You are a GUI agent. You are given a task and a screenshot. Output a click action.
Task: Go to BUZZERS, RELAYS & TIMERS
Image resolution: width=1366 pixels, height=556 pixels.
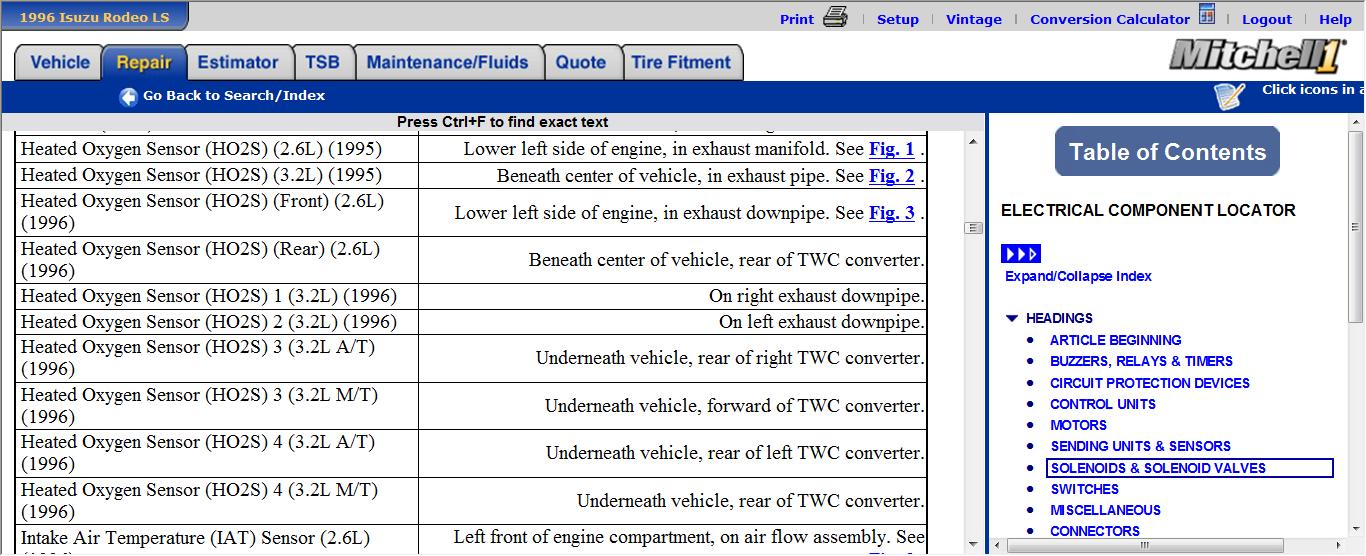(x=1141, y=361)
